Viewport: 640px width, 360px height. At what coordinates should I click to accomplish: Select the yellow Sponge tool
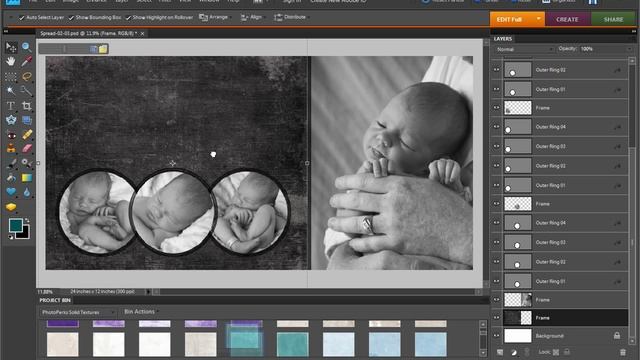click(11, 207)
